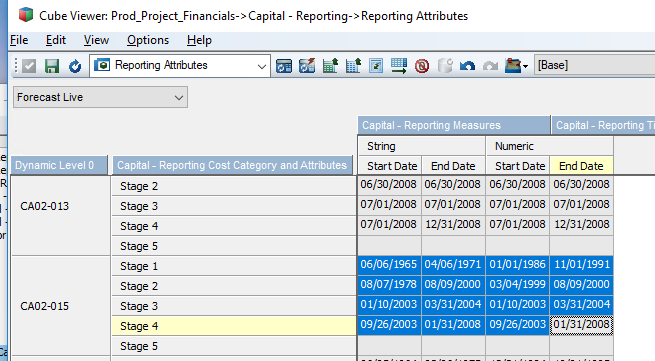Click the cell containing 04/06/1971
The width and height of the screenshot is (655, 361).
tap(453, 264)
